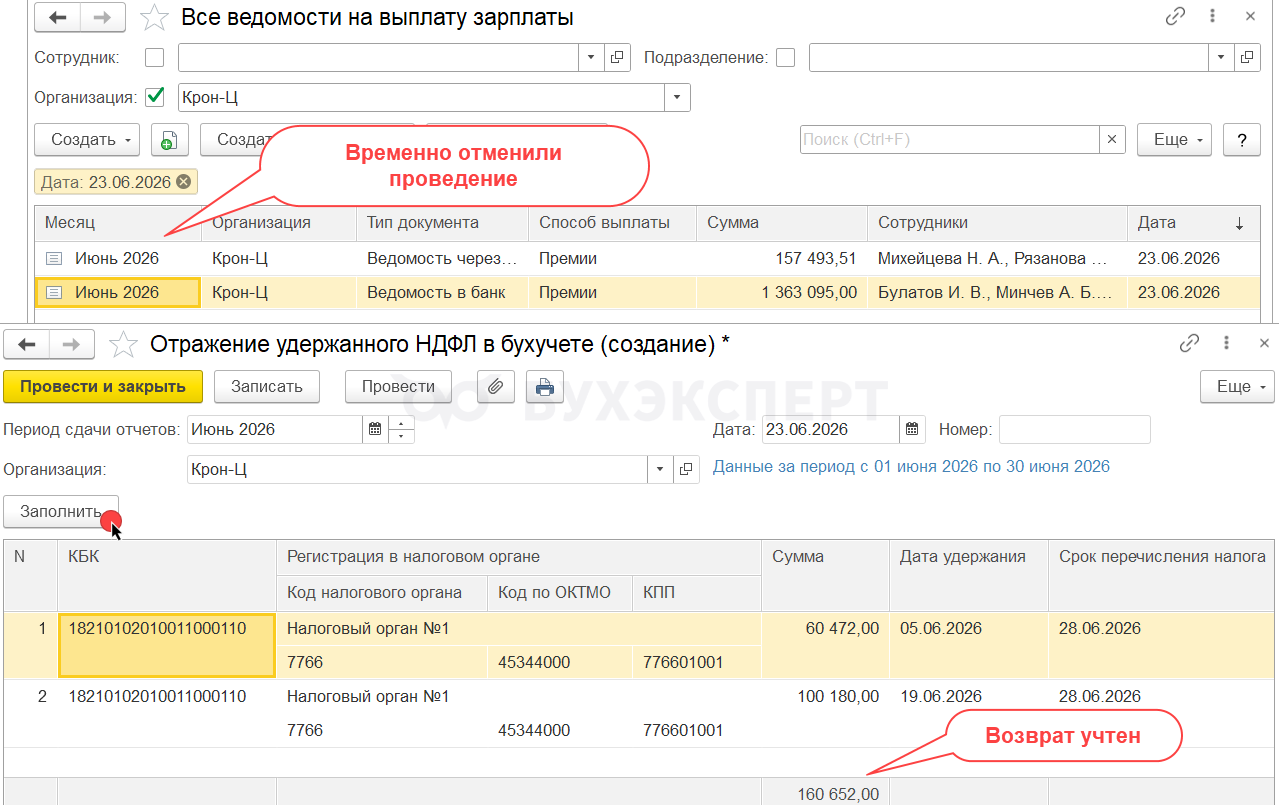1279x805 pixels.
Task: Click the create-by-copy green plus icon
Action: point(170,140)
